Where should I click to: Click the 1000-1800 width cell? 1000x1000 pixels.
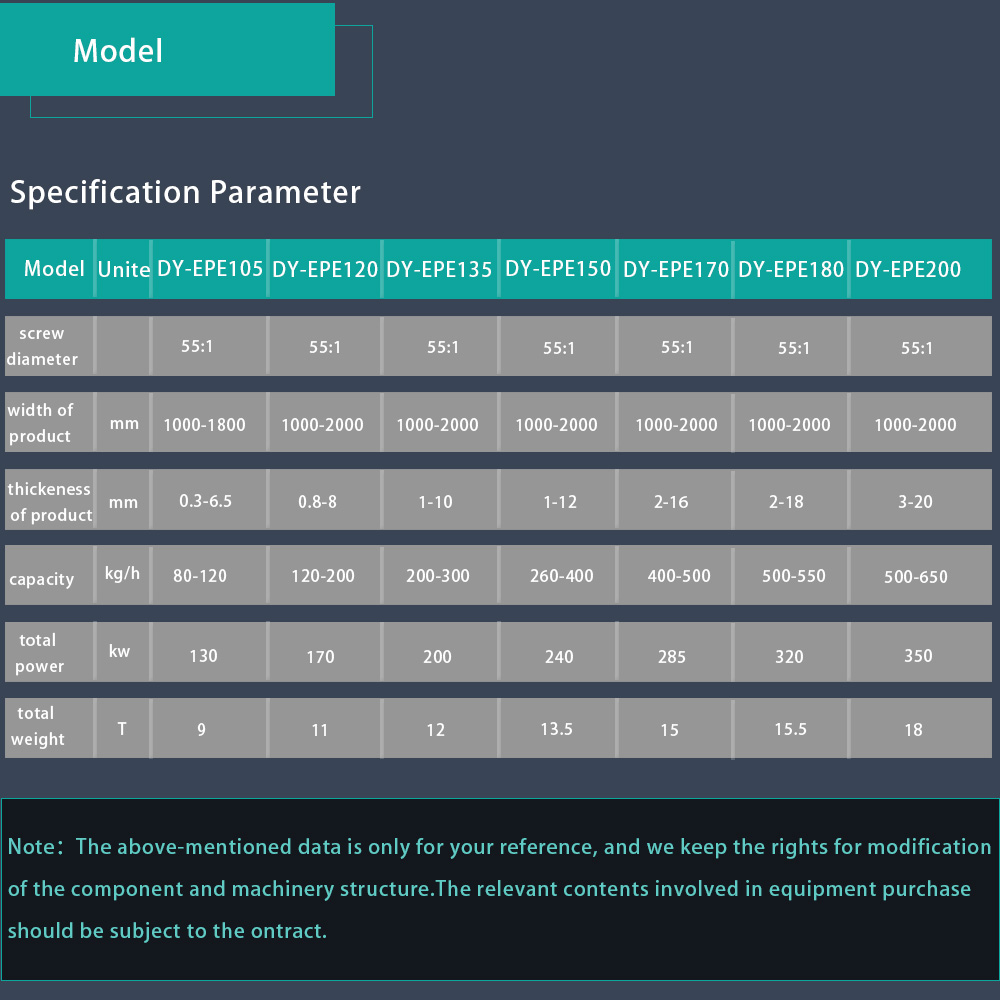pos(205,424)
